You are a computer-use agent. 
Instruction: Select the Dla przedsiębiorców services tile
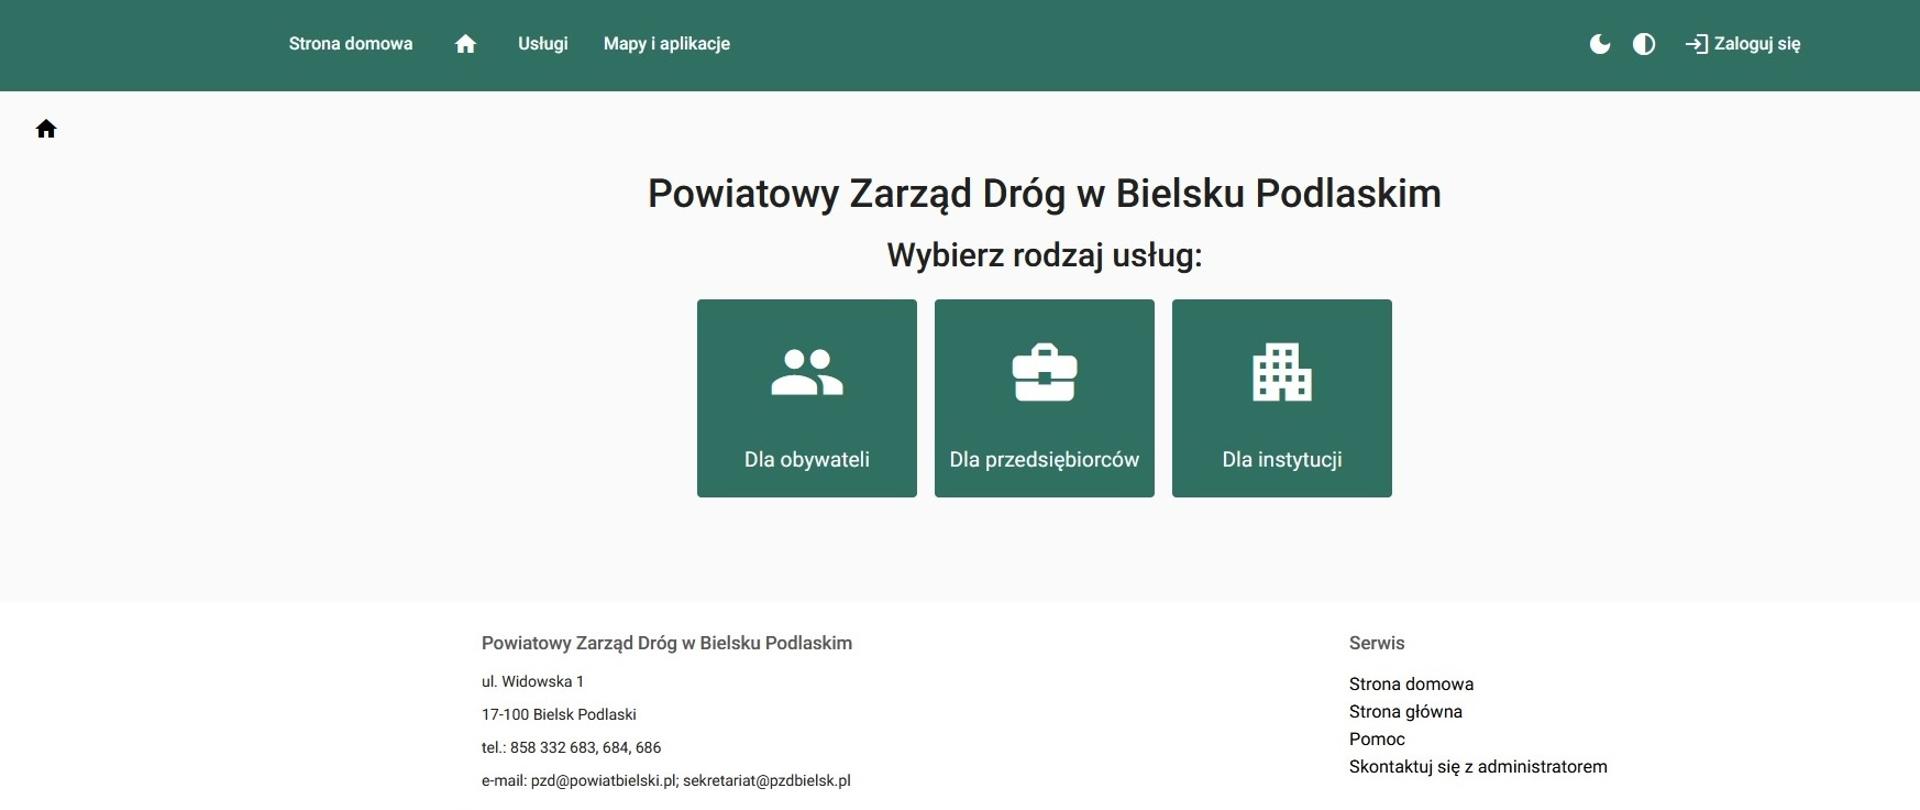(1044, 398)
